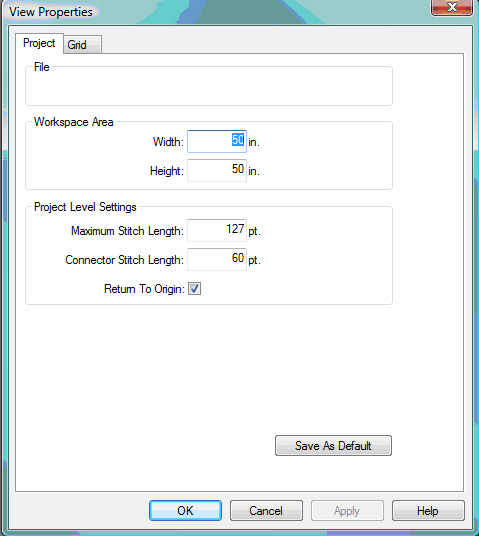
Task: Click the Return To Origin label text
Action: [x=144, y=289]
